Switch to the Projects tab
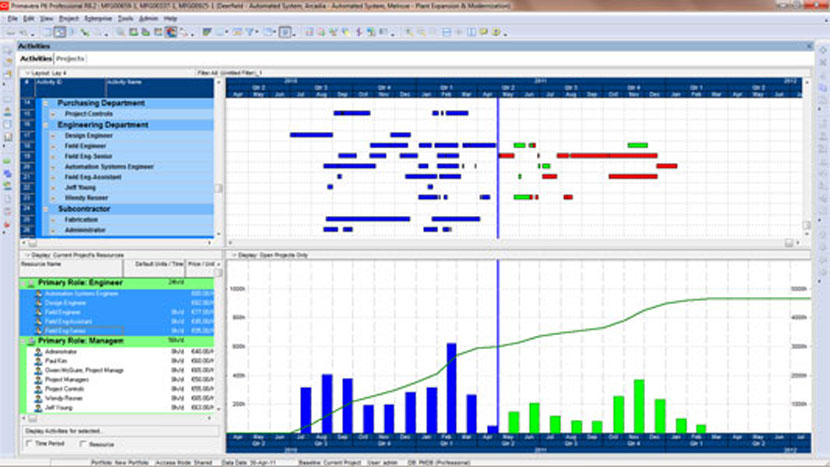 (x=70, y=59)
